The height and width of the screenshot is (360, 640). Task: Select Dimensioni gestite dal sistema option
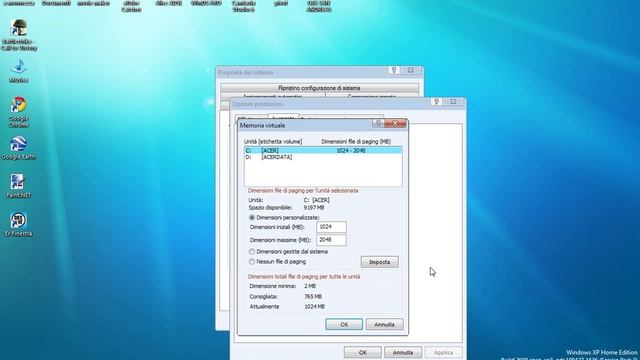tap(252, 251)
